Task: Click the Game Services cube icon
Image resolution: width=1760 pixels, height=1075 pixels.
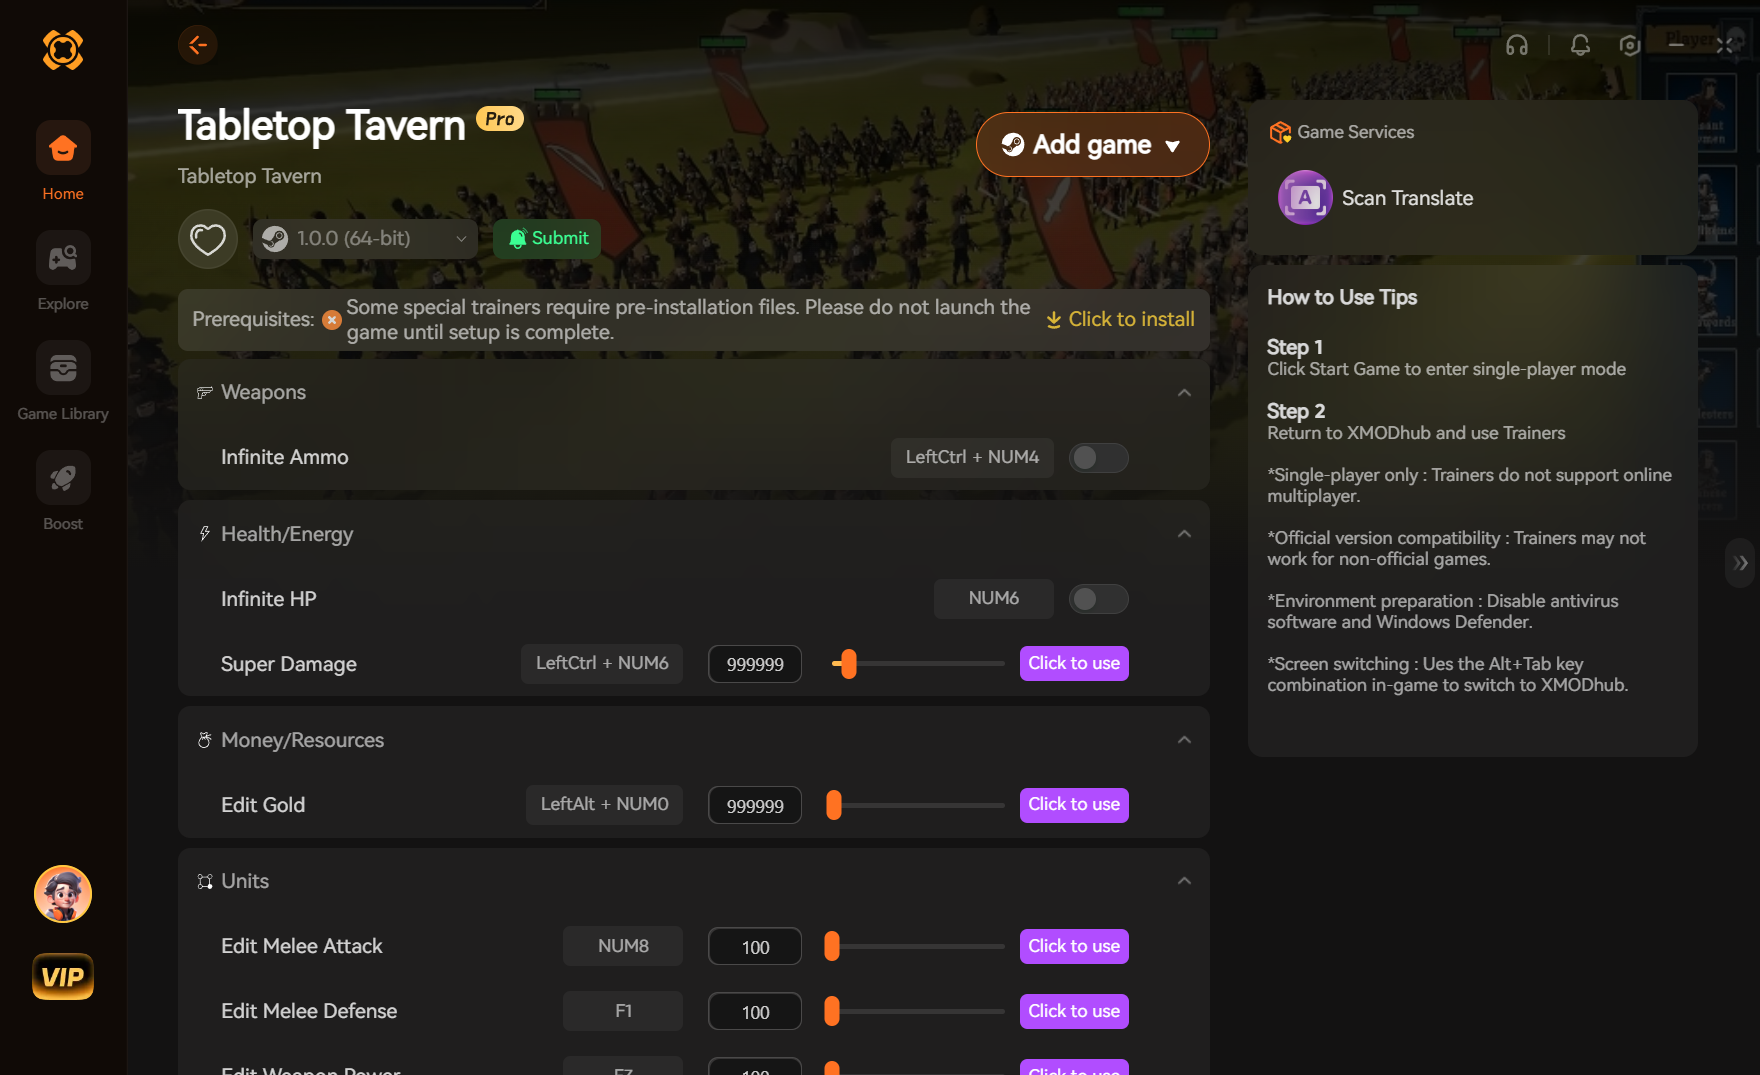Action: pos(1280,132)
